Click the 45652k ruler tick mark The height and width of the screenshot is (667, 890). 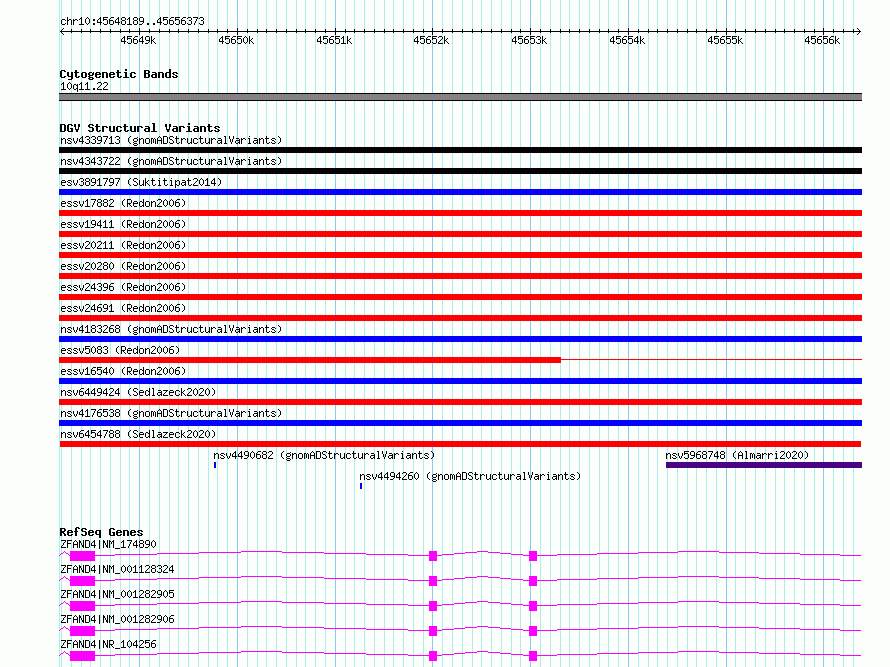(x=433, y=32)
